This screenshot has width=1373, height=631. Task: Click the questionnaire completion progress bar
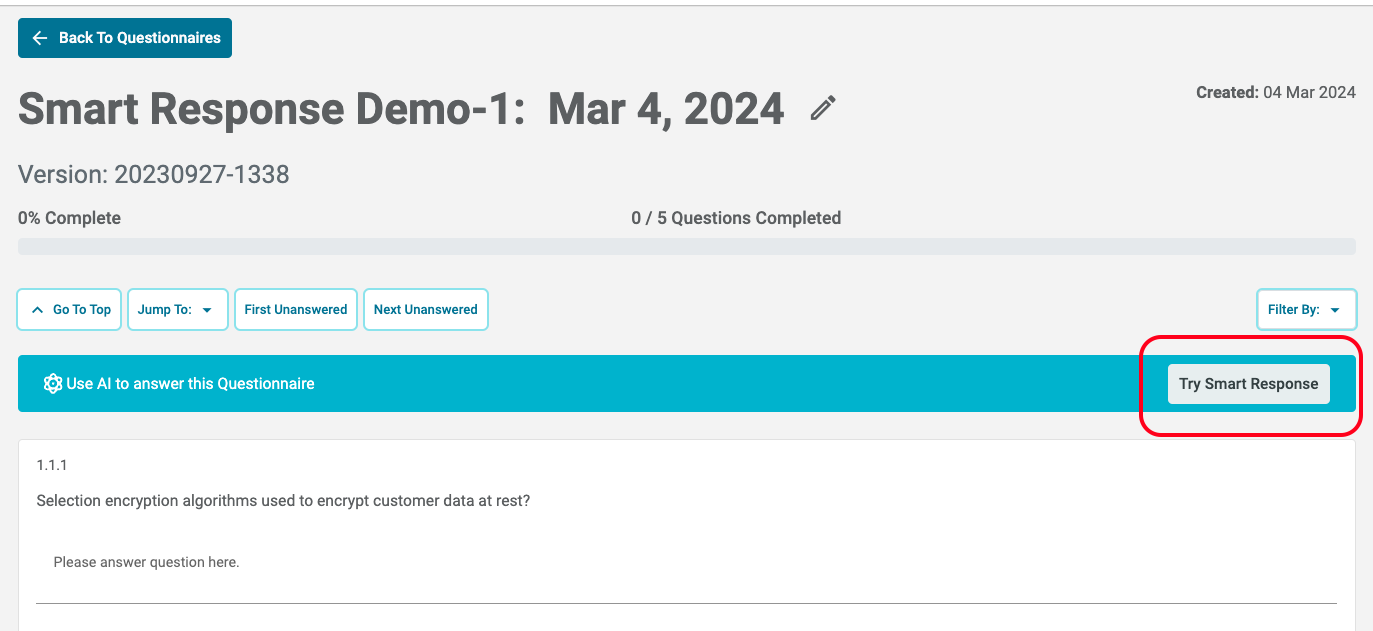pos(687,246)
